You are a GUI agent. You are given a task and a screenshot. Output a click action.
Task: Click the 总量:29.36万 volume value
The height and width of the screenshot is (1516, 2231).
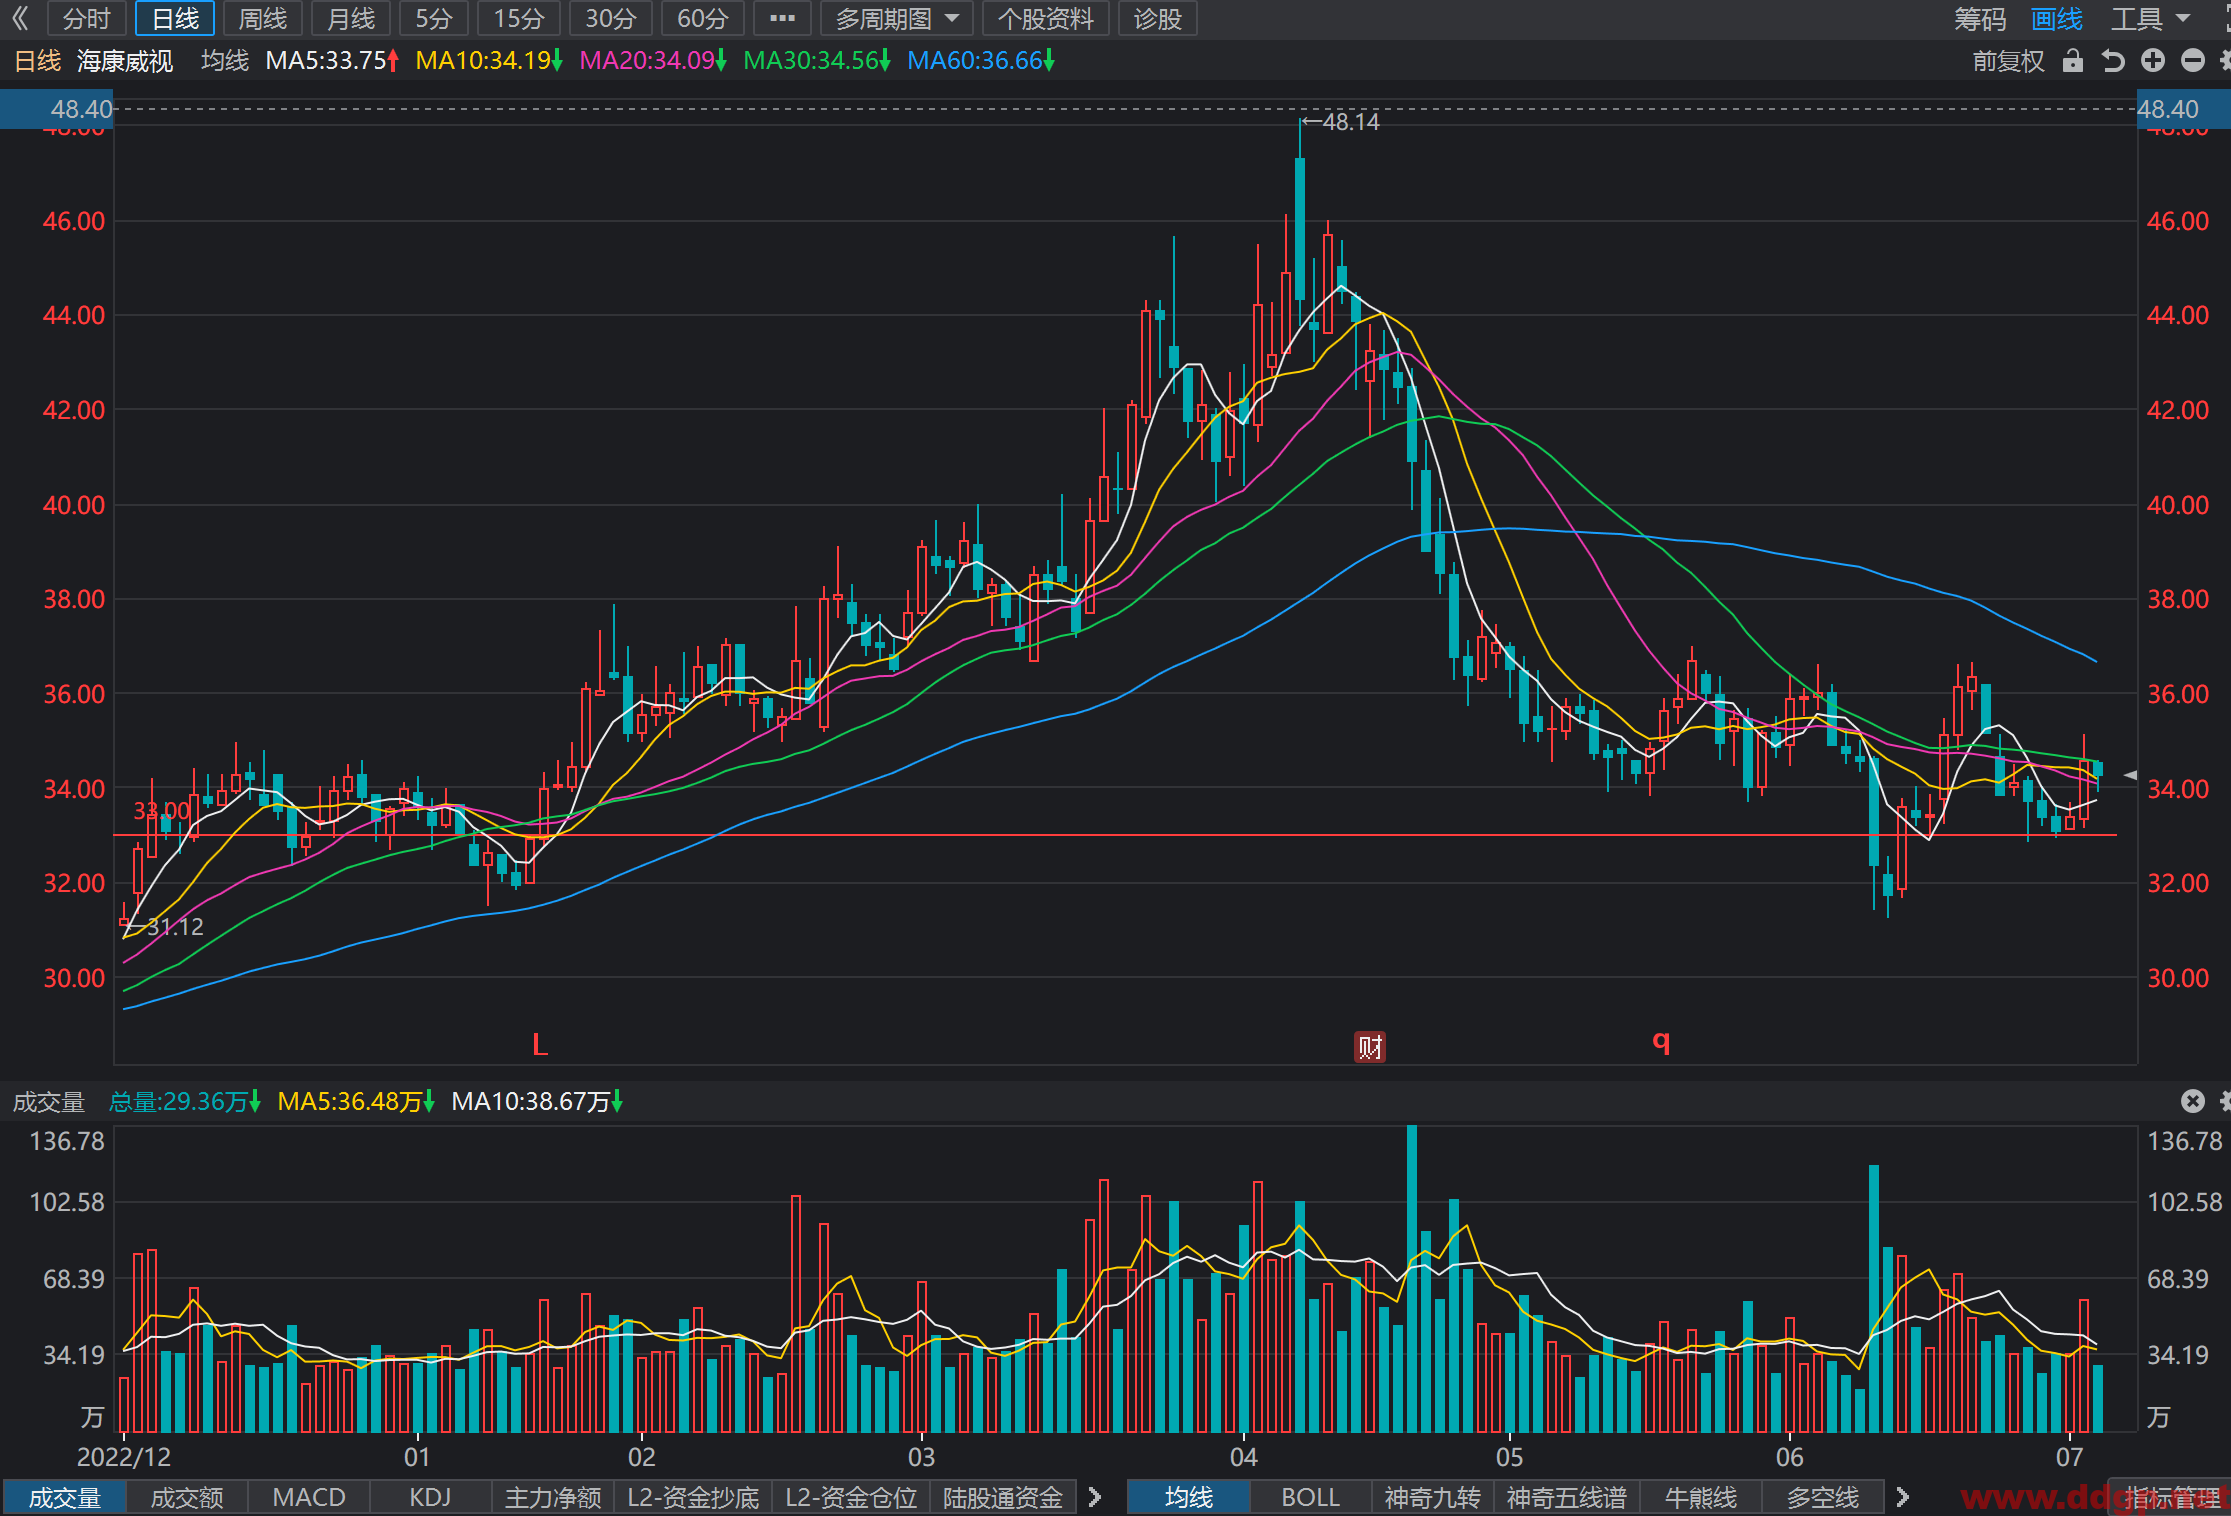[185, 1102]
